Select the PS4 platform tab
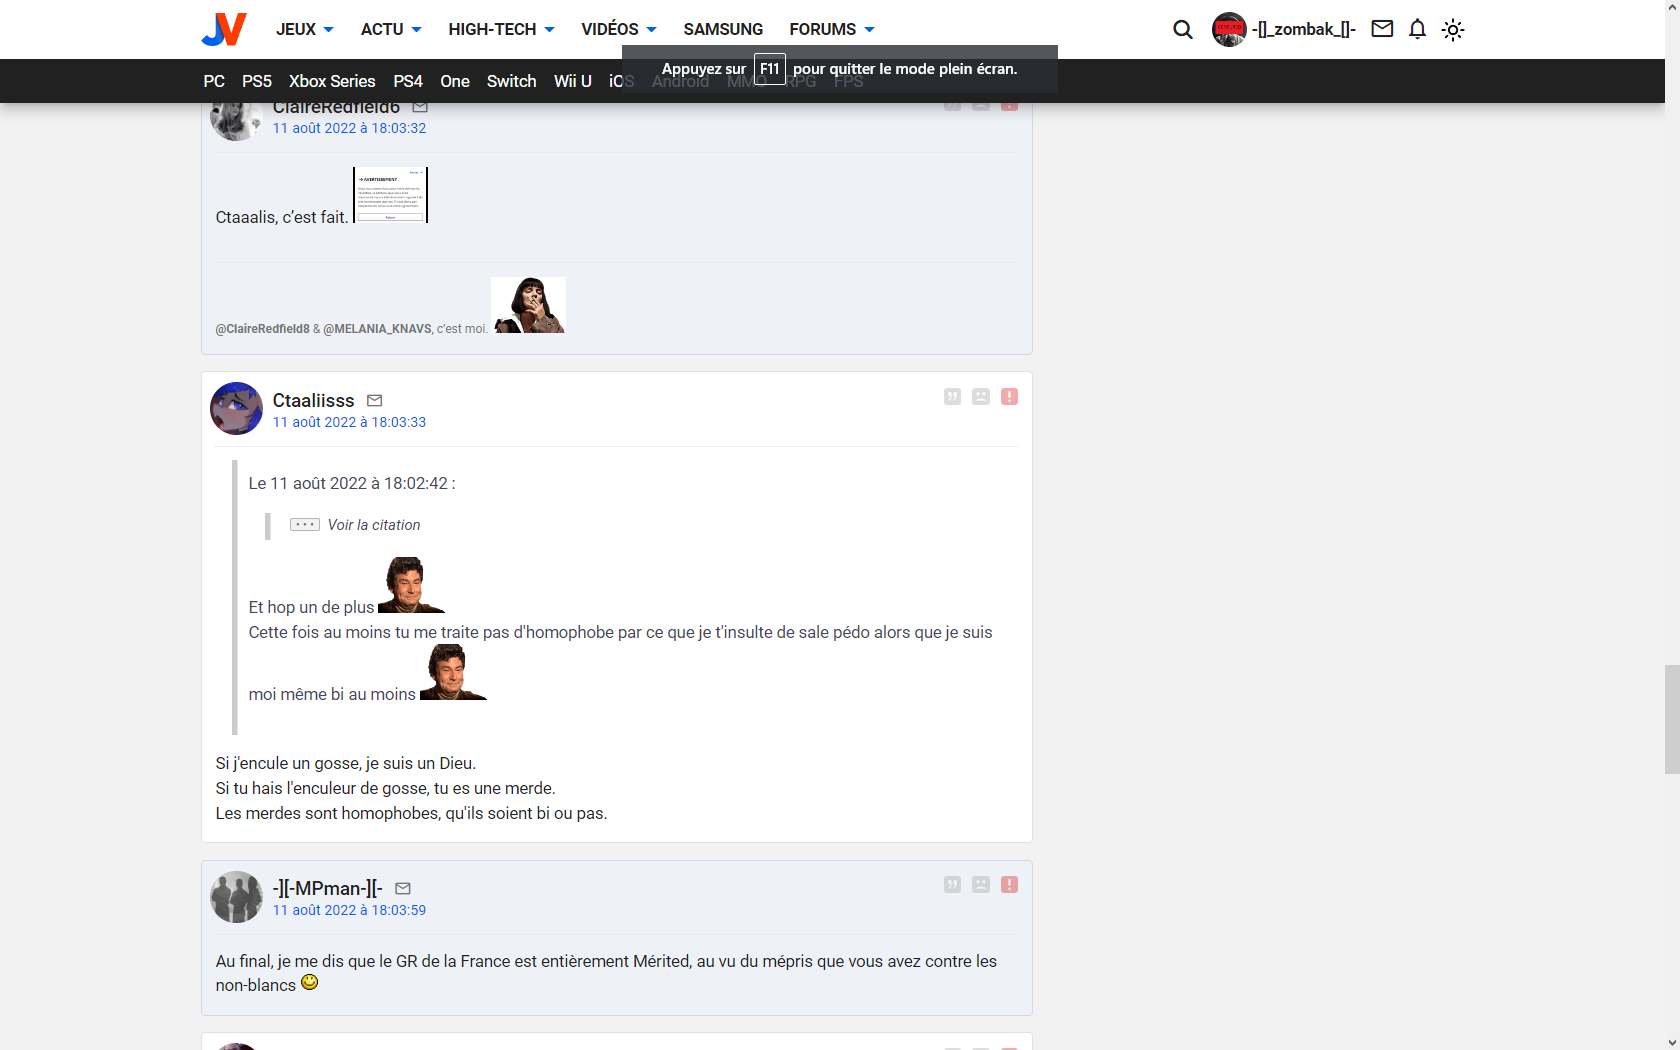The height and width of the screenshot is (1050, 1680). [x=408, y=81]
